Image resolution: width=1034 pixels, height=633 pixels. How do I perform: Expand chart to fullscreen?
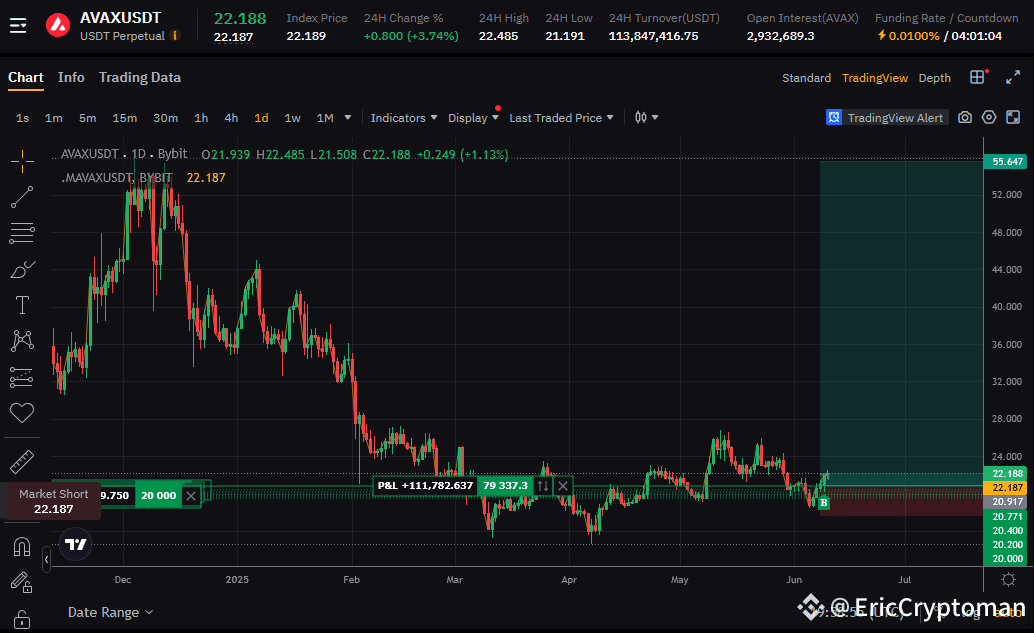point(1013,78)
